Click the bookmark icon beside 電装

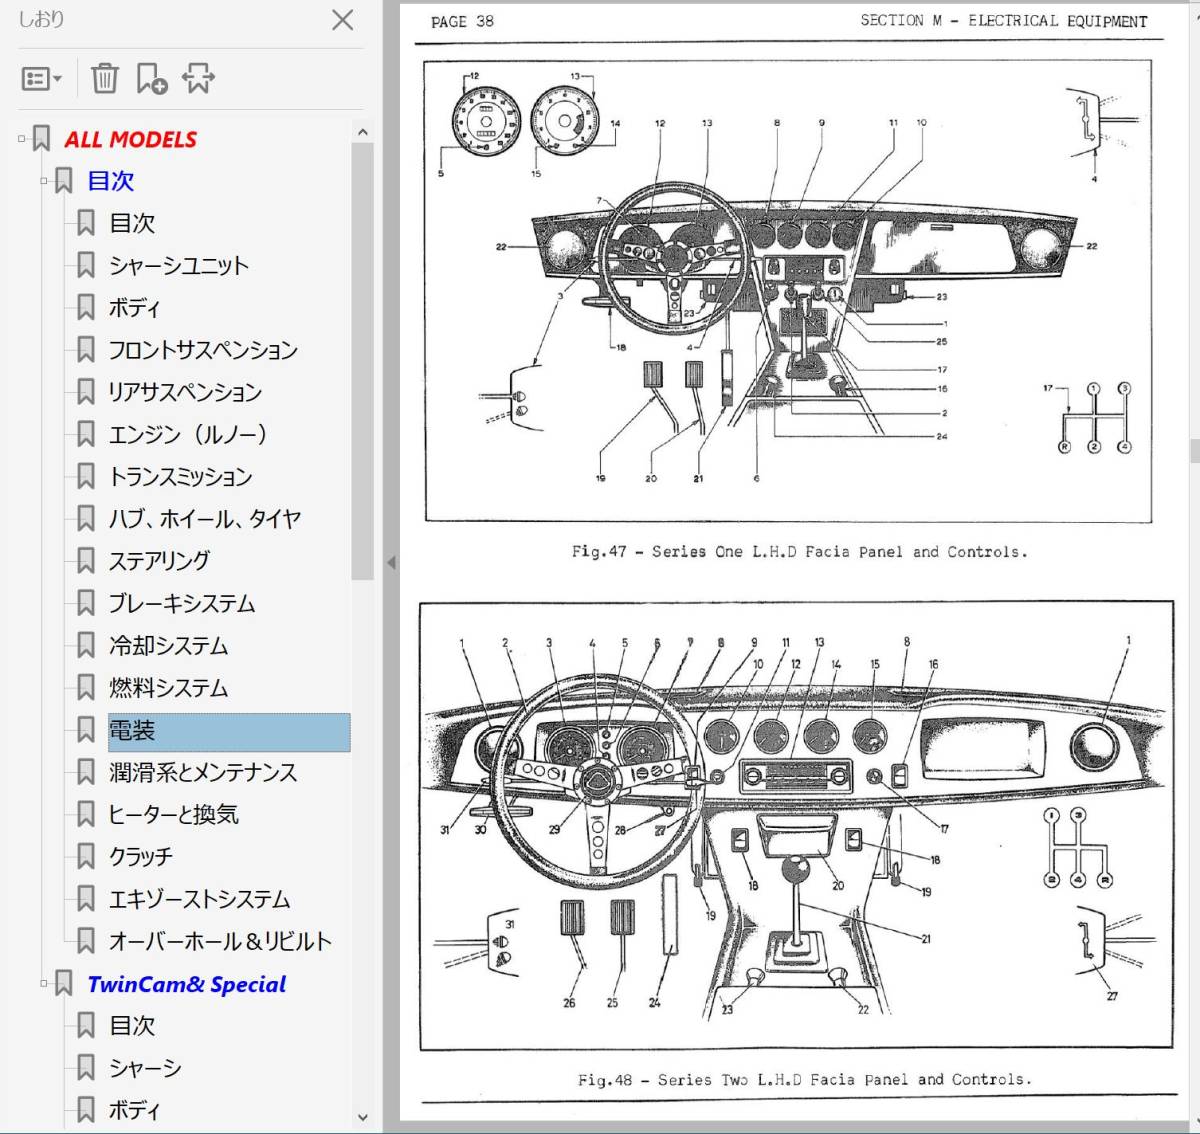86,730
